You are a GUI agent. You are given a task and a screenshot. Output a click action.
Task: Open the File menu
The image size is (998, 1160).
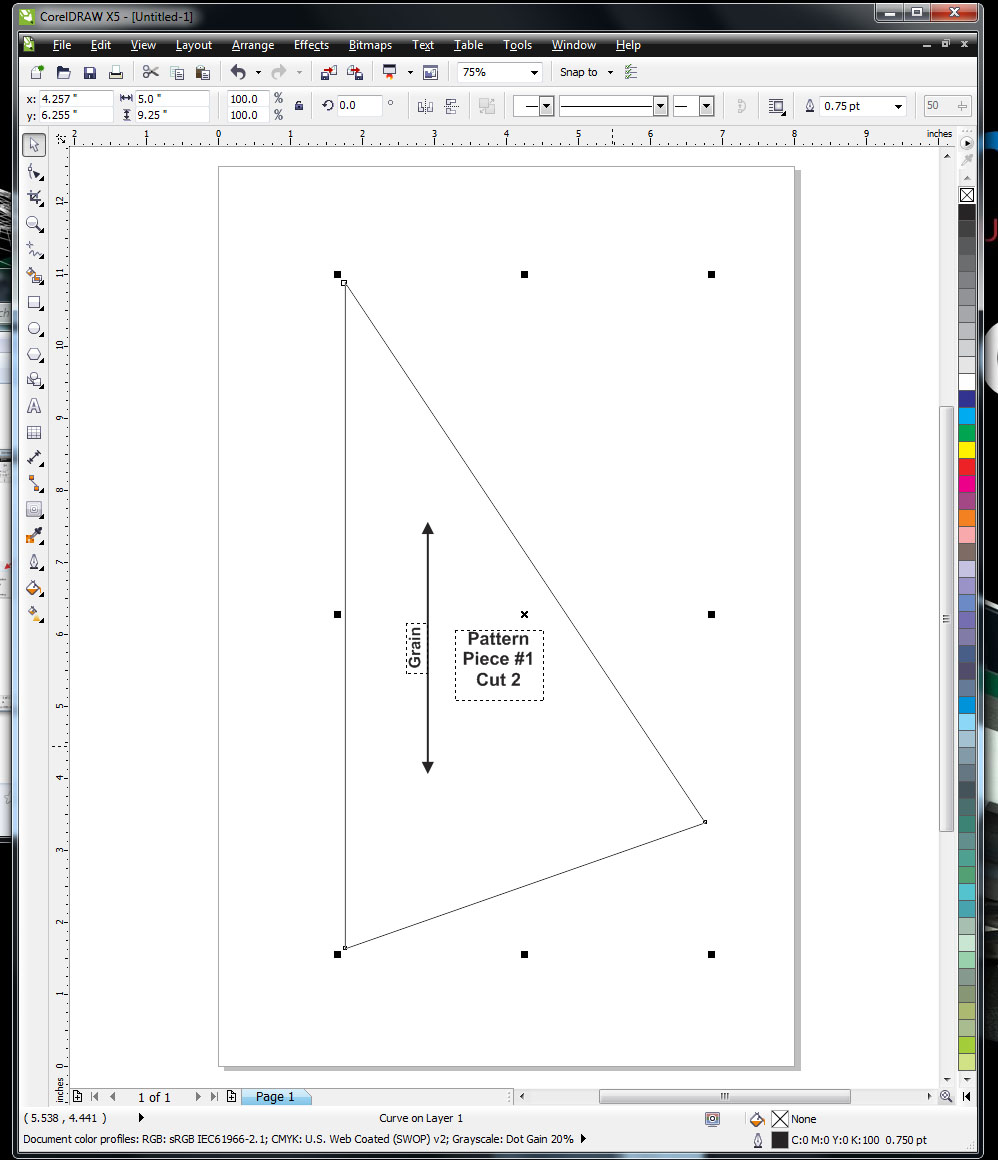[61, 45]
